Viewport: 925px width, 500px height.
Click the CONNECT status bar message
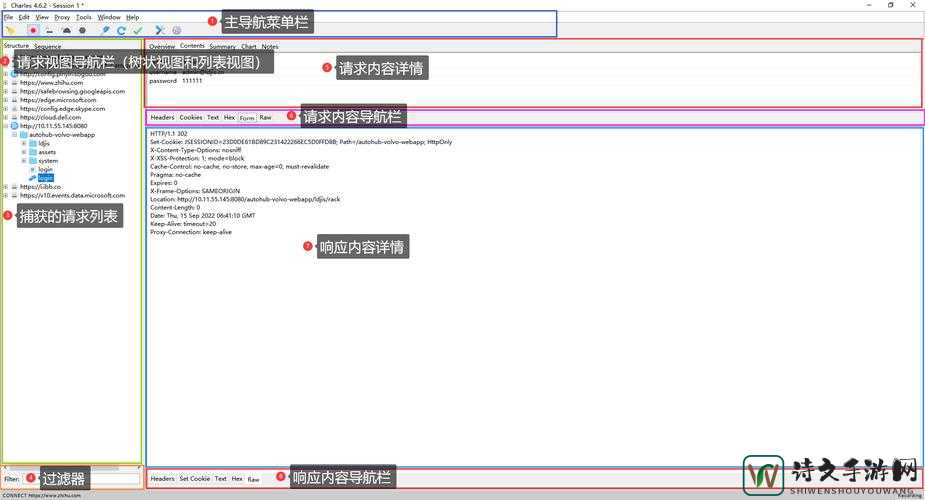point(41,495)
